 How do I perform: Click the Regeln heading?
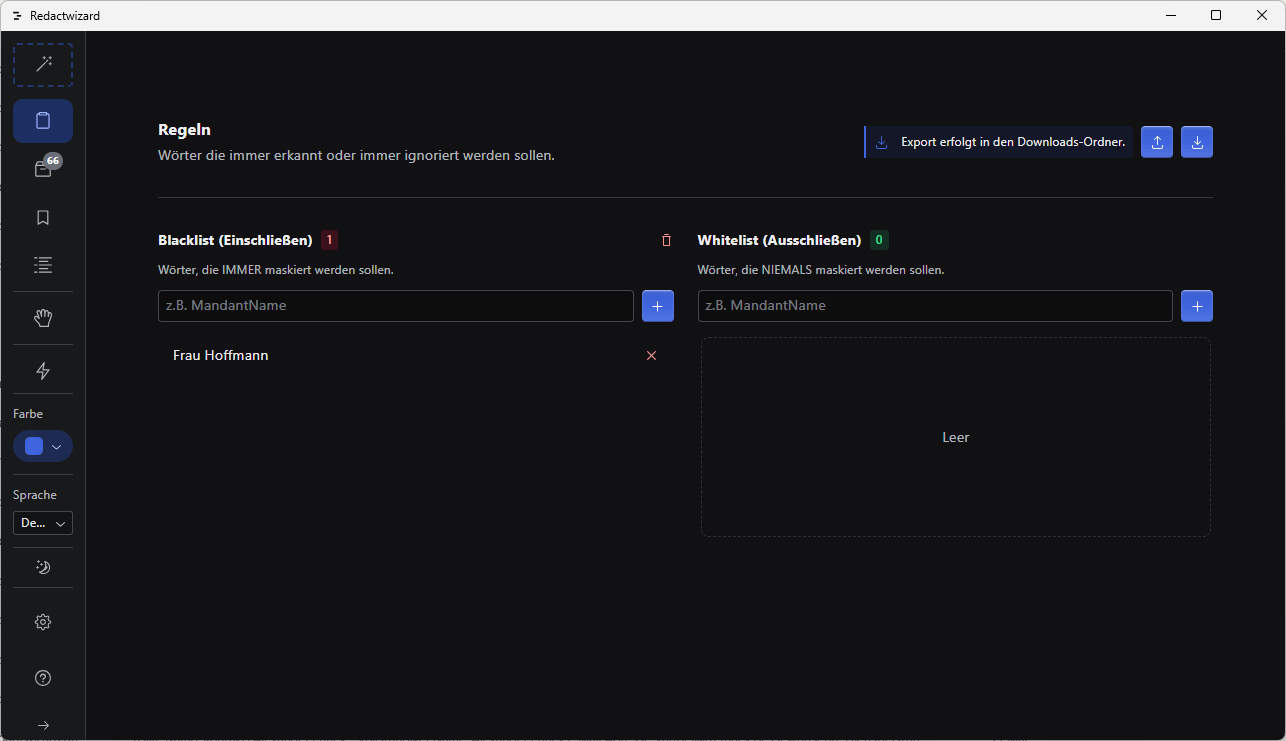(x=184, y=130)
